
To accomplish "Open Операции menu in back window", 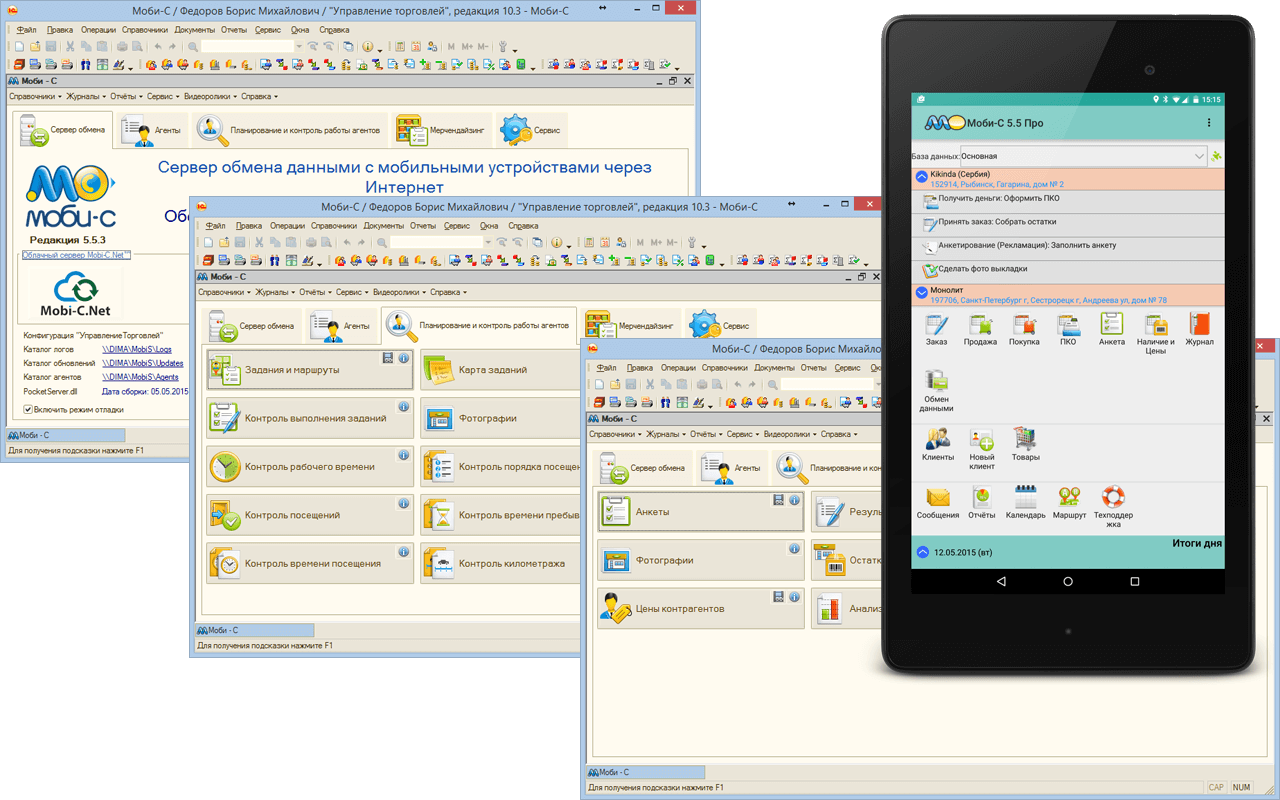I will [98, 30].
